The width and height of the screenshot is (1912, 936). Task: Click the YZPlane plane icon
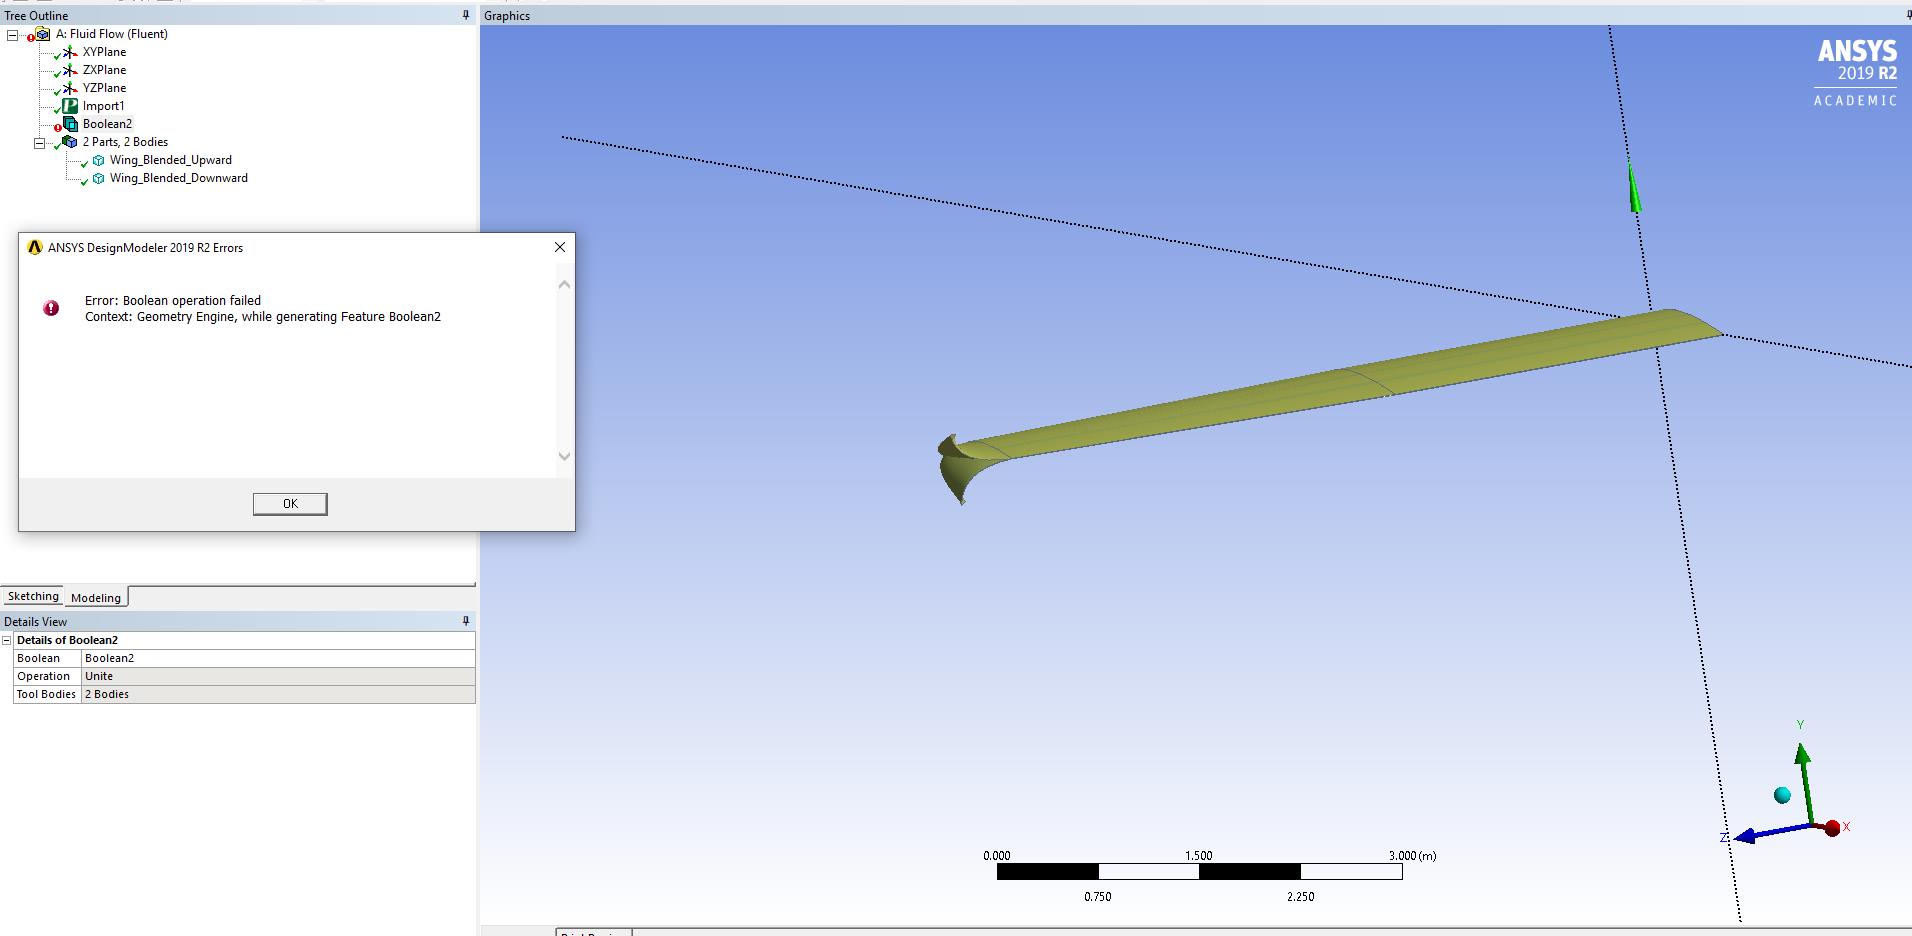coord(70,88)
